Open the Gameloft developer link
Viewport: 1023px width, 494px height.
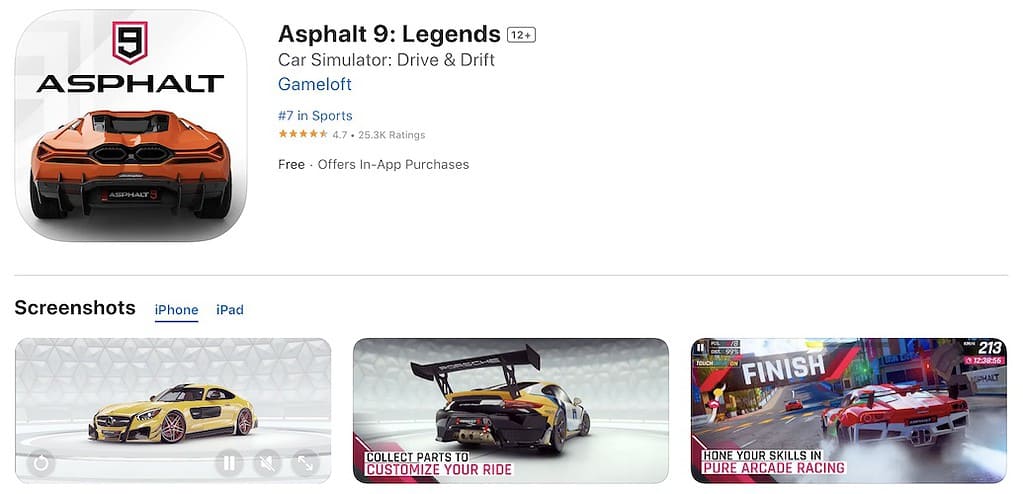314,84
